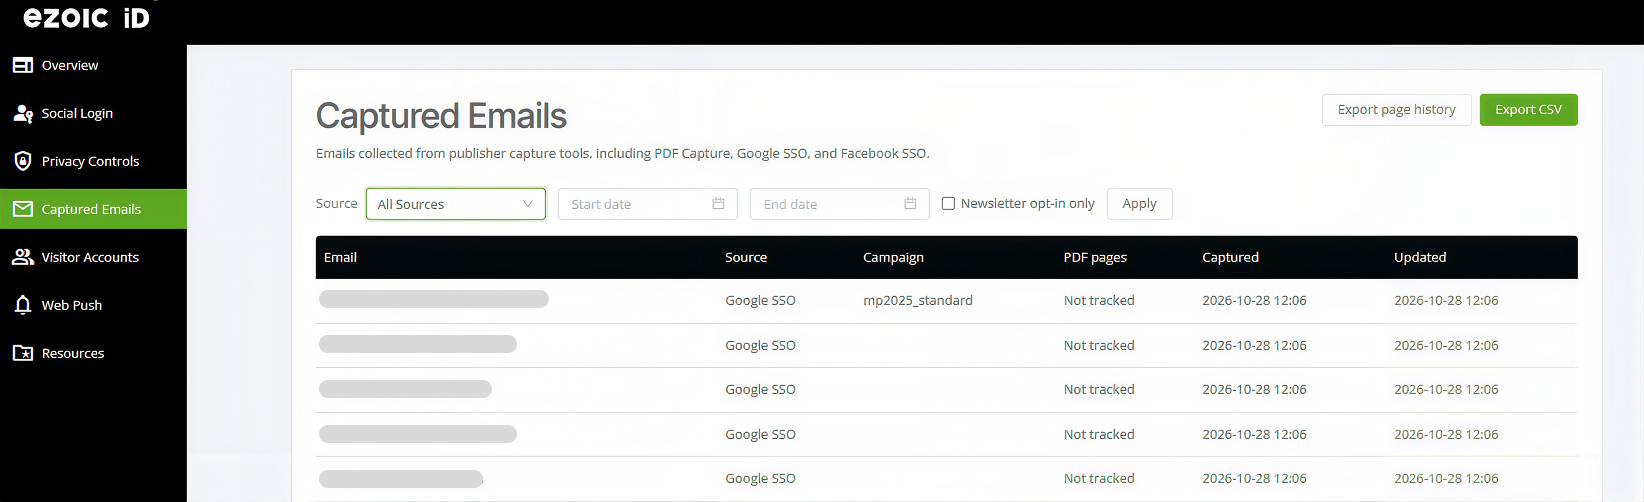Viewport: 1644px width, 502px height.
Task: Focus the End date input
Action: tap(839, 204)
